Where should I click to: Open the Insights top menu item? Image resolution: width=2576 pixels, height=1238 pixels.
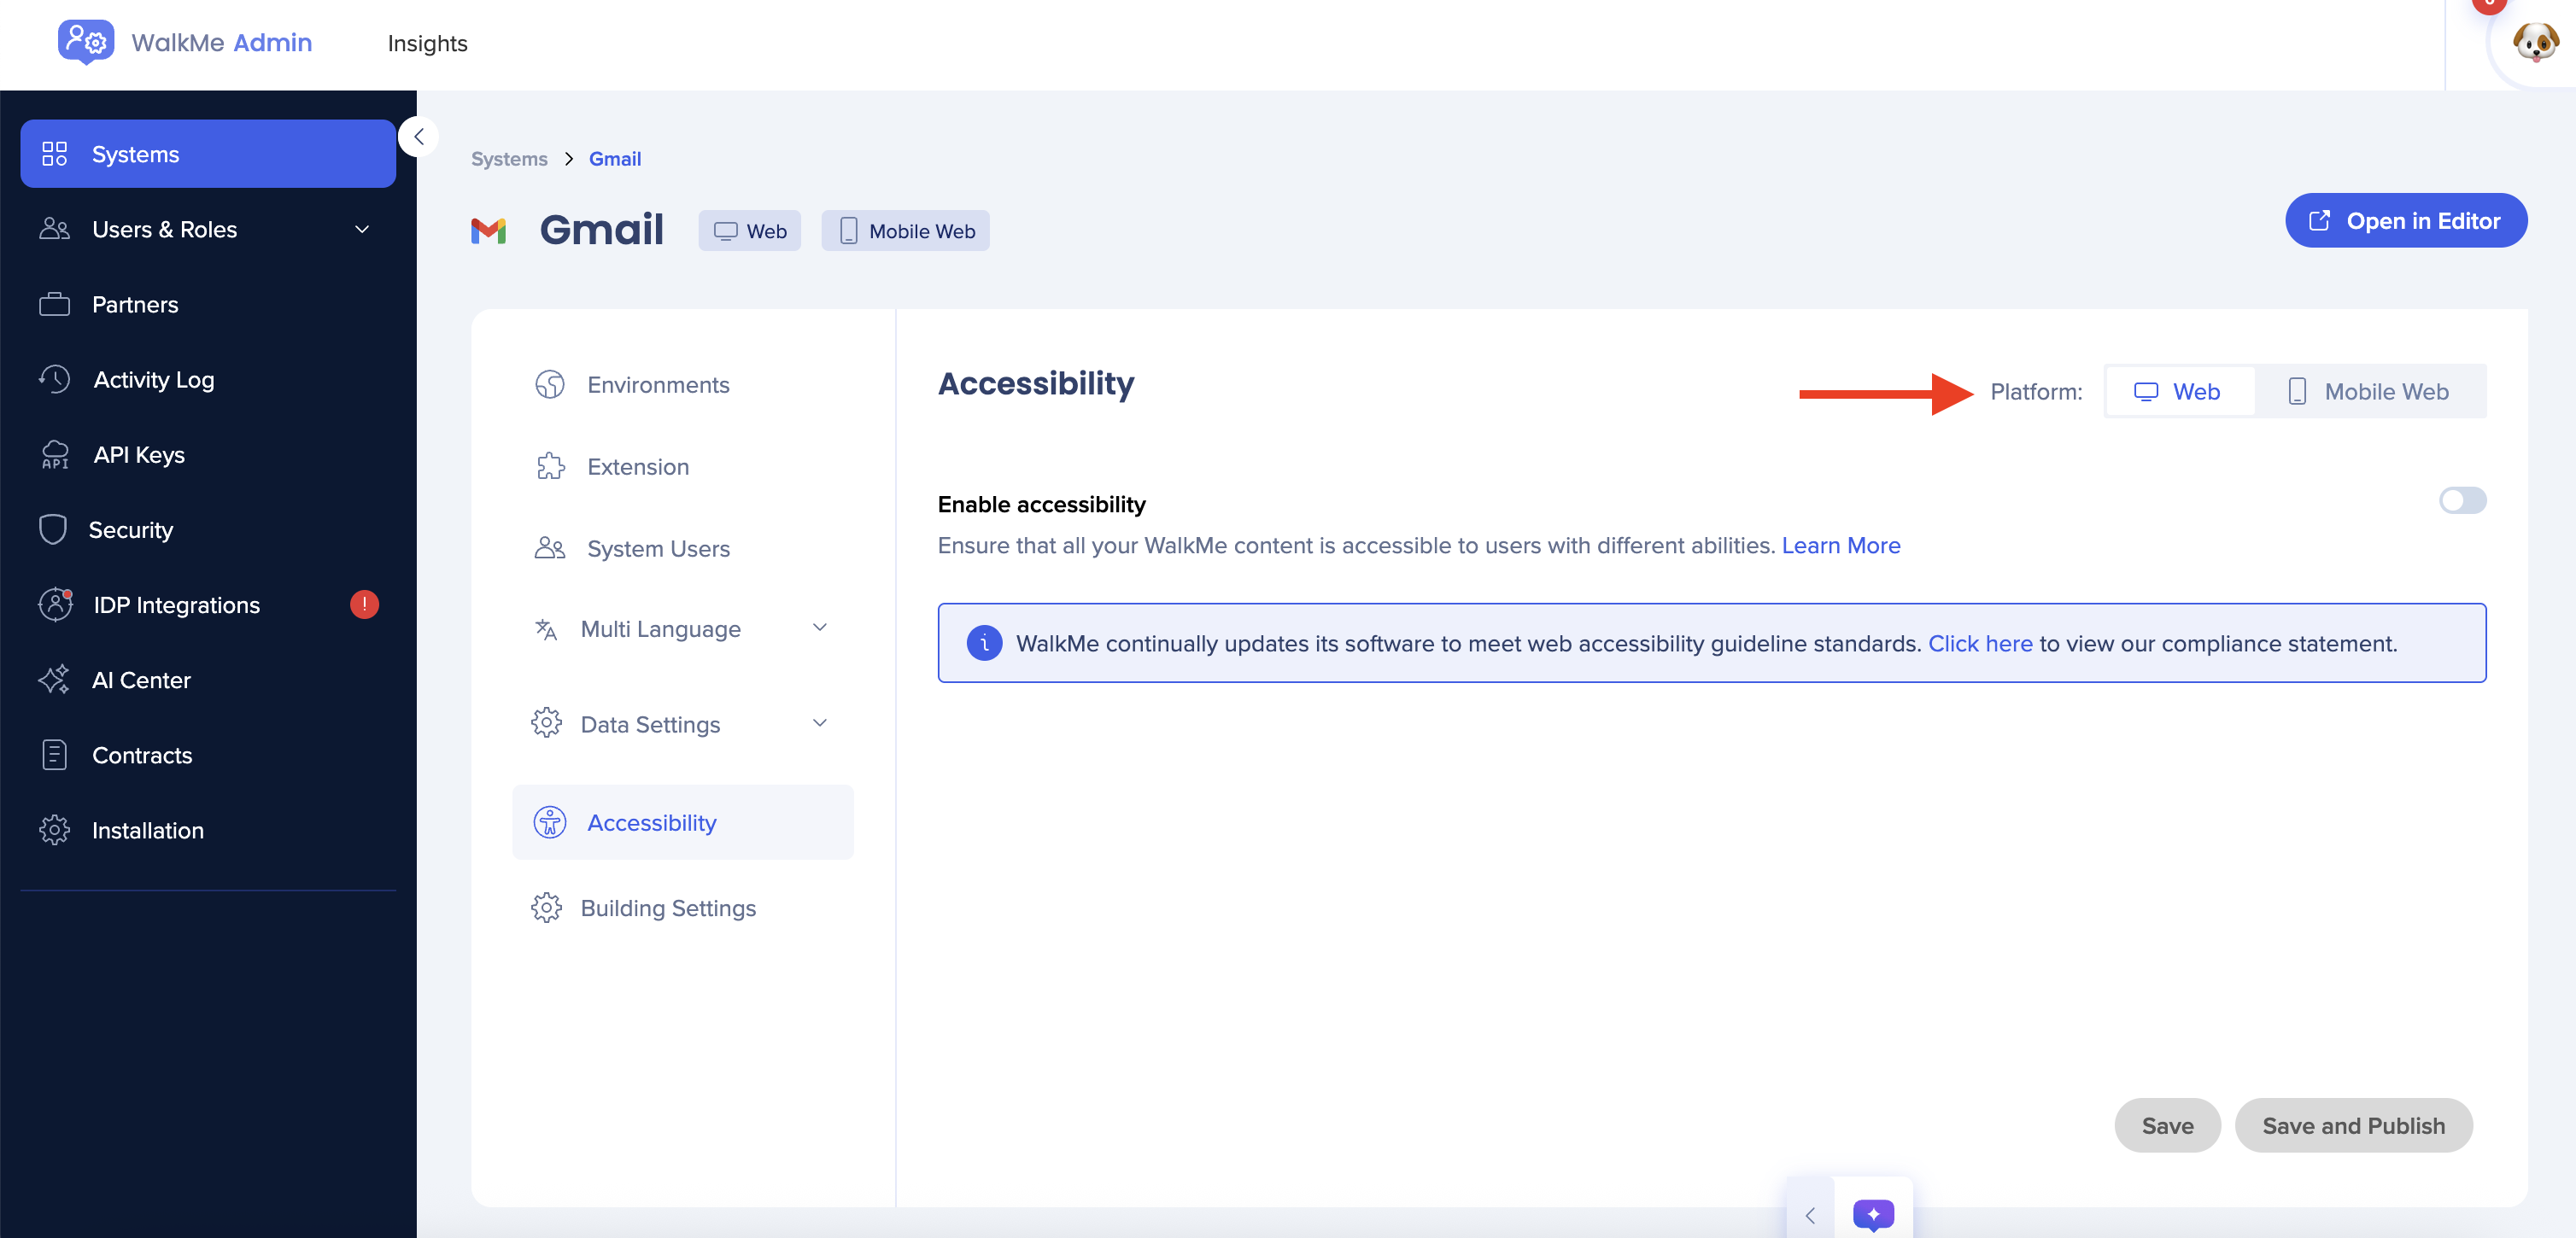click(x=427, y=43)
